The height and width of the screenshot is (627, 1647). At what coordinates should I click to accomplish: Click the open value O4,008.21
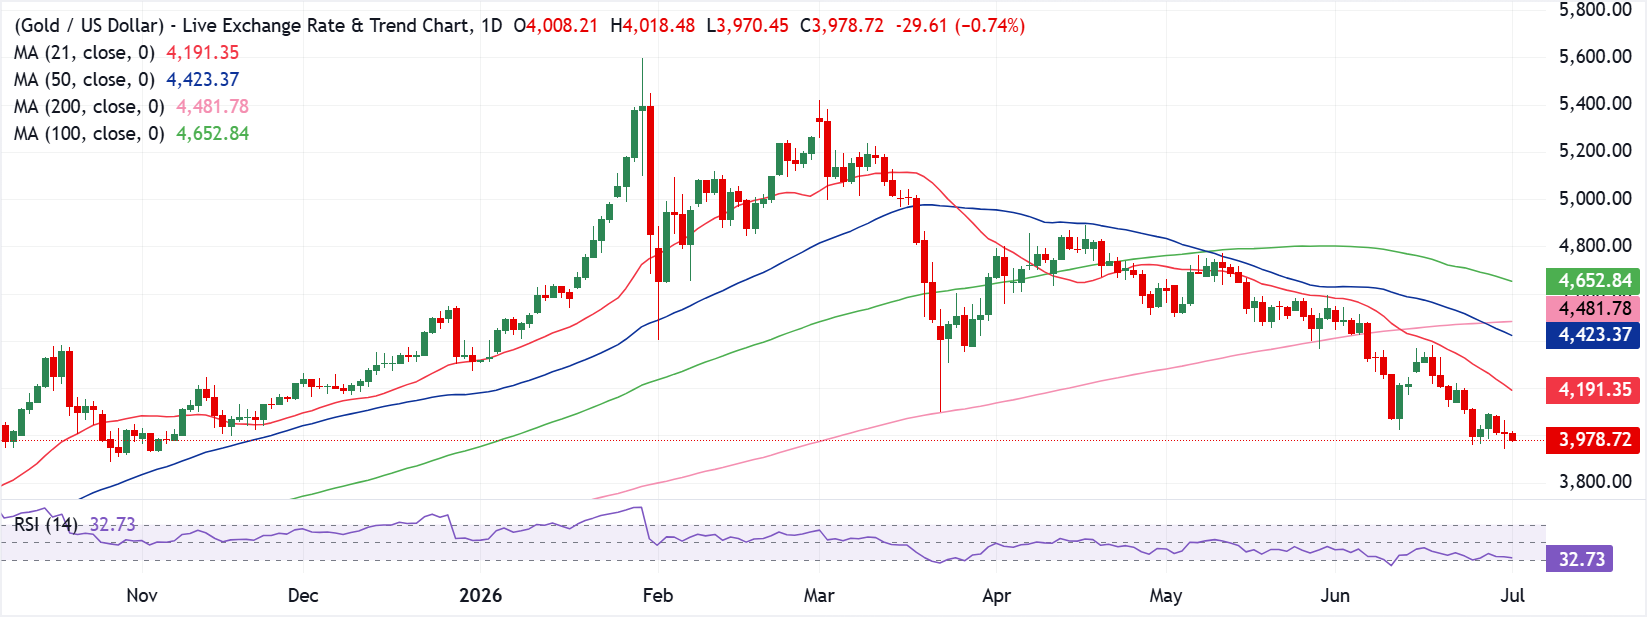[x=555, y=25]
